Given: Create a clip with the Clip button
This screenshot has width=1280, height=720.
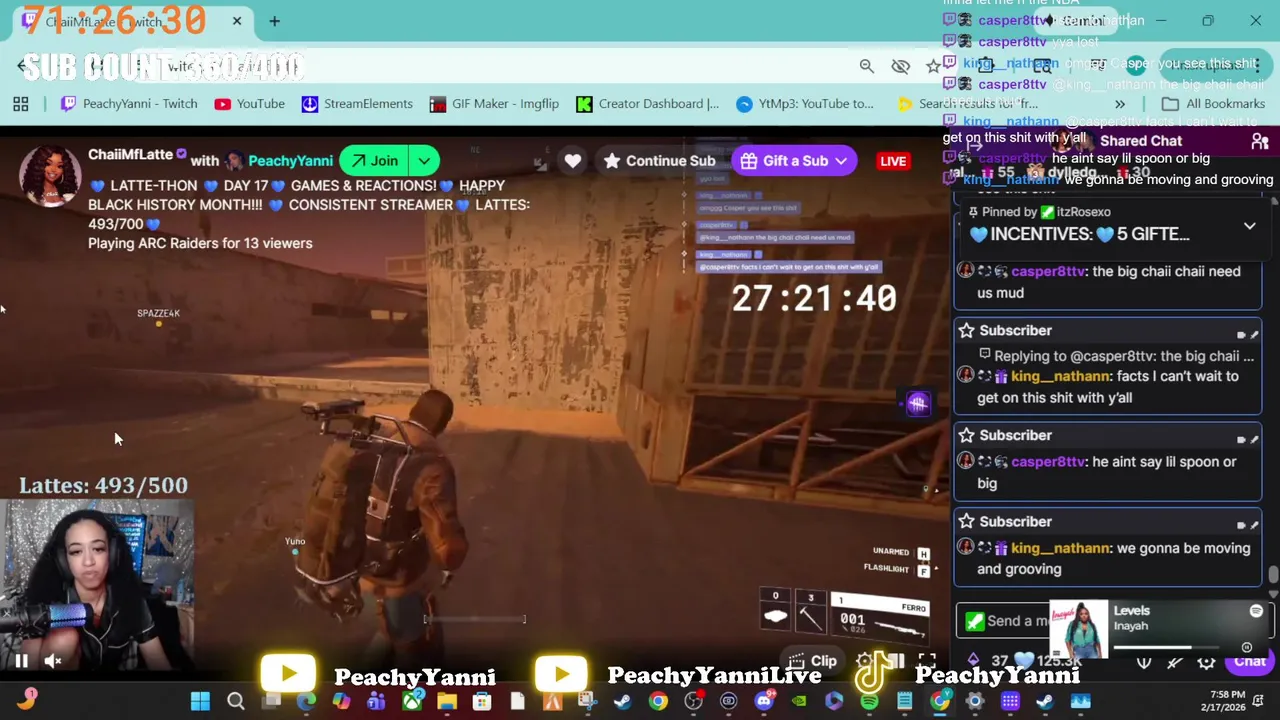Looking at the screenshot, I should [x=812, y=661].
